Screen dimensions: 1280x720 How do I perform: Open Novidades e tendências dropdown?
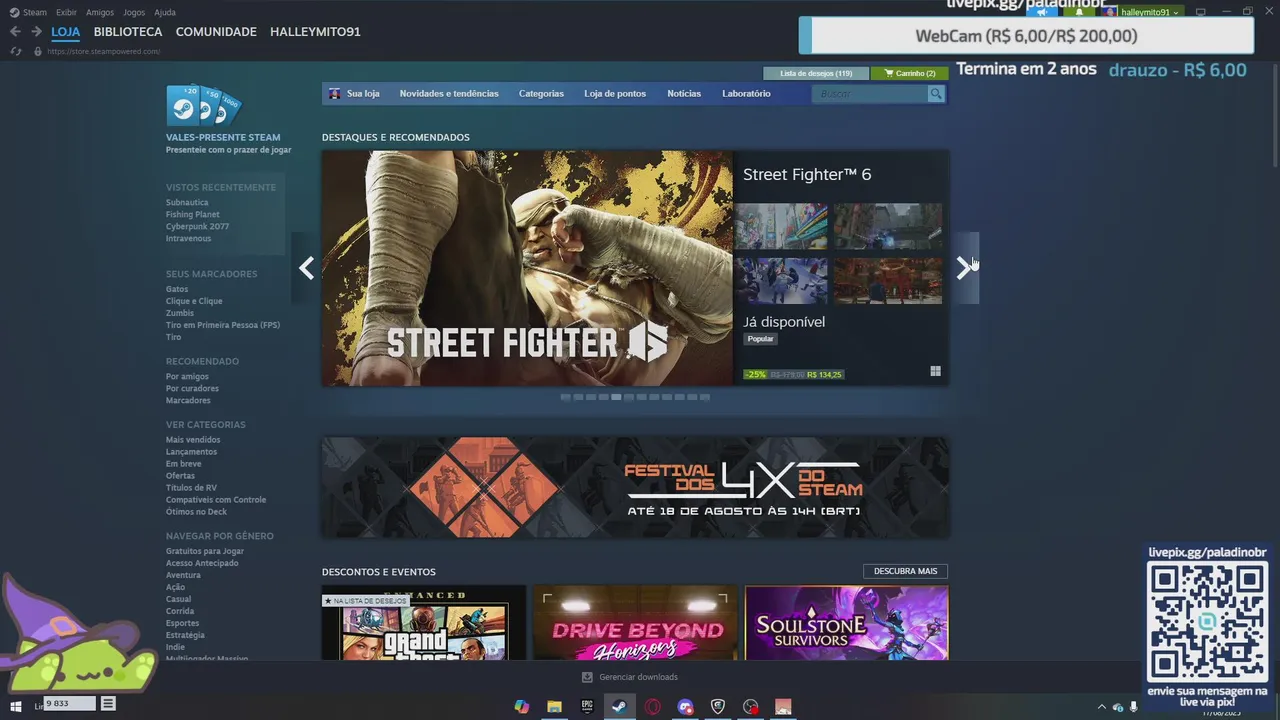(x=449, y=93)
